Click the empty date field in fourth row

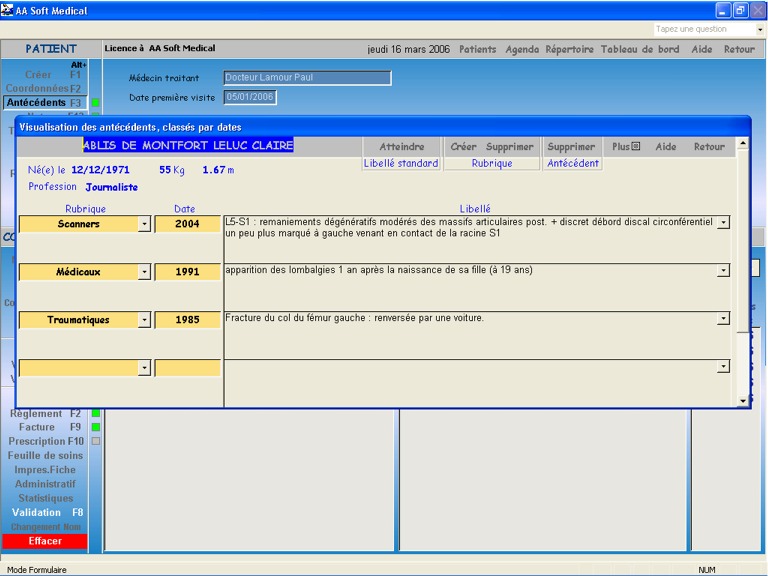click(188, 368)
